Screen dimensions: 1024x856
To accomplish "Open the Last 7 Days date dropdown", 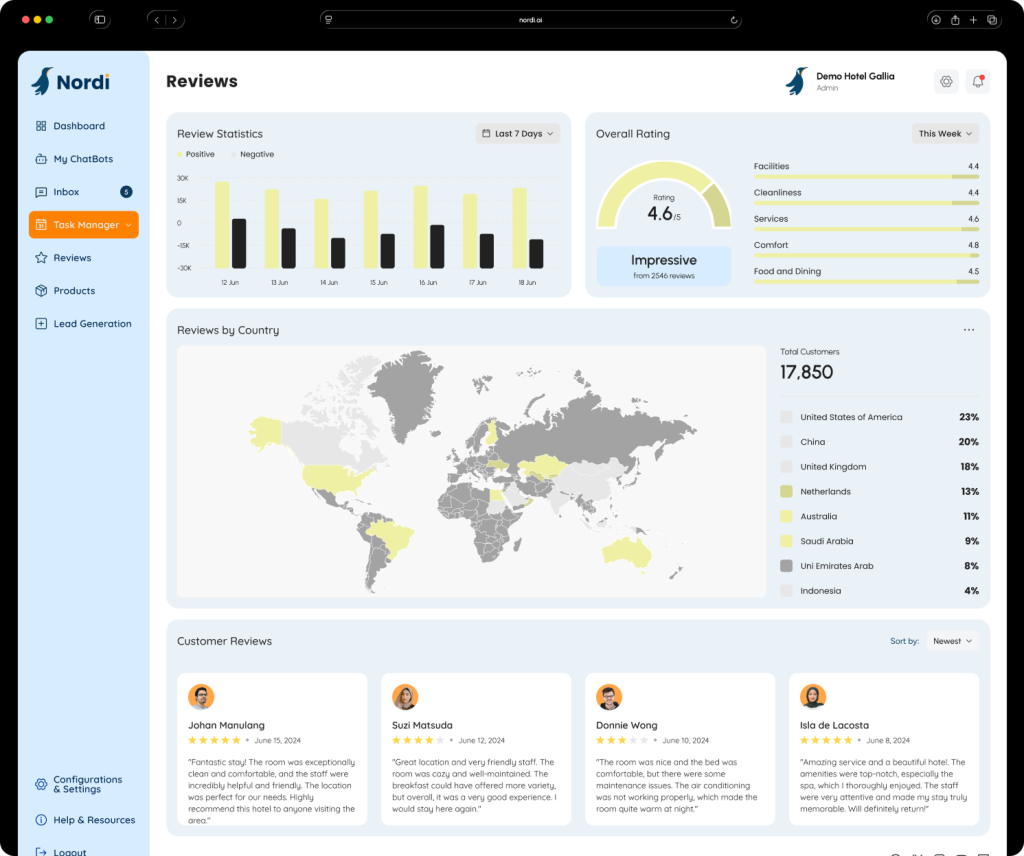I will point(517,134).
